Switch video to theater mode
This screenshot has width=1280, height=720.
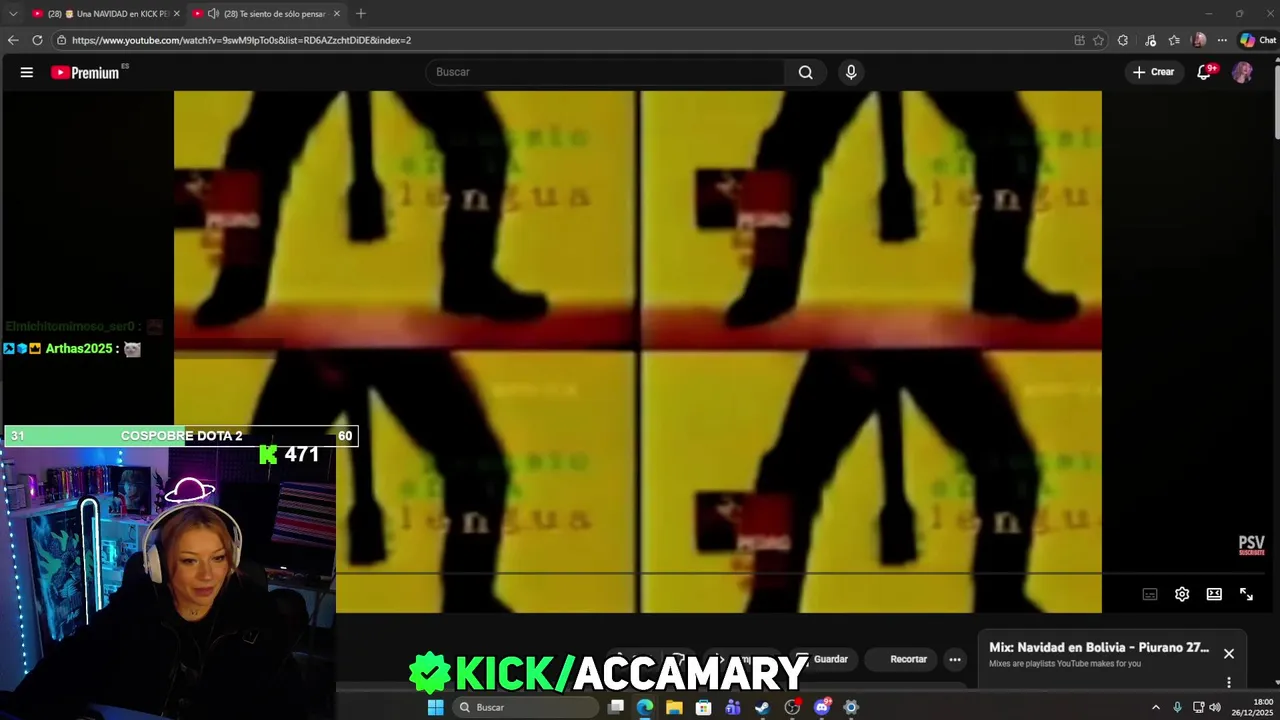[1214, 594]
